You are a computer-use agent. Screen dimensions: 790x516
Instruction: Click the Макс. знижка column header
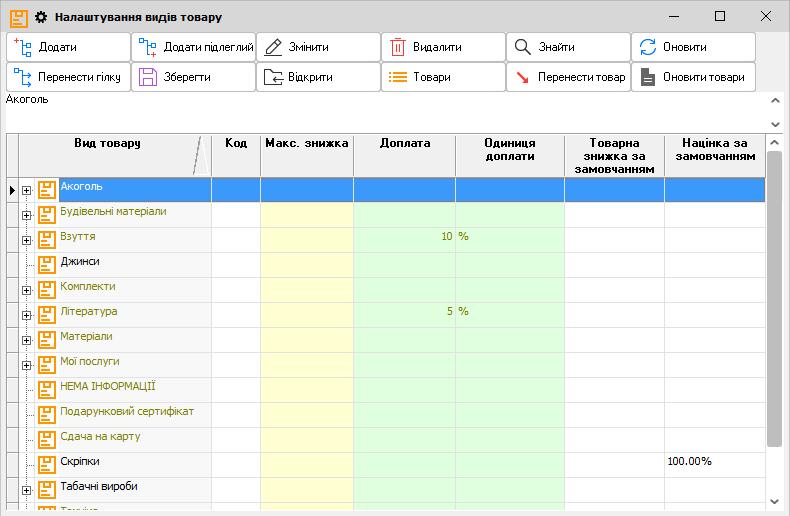point(306,144)
